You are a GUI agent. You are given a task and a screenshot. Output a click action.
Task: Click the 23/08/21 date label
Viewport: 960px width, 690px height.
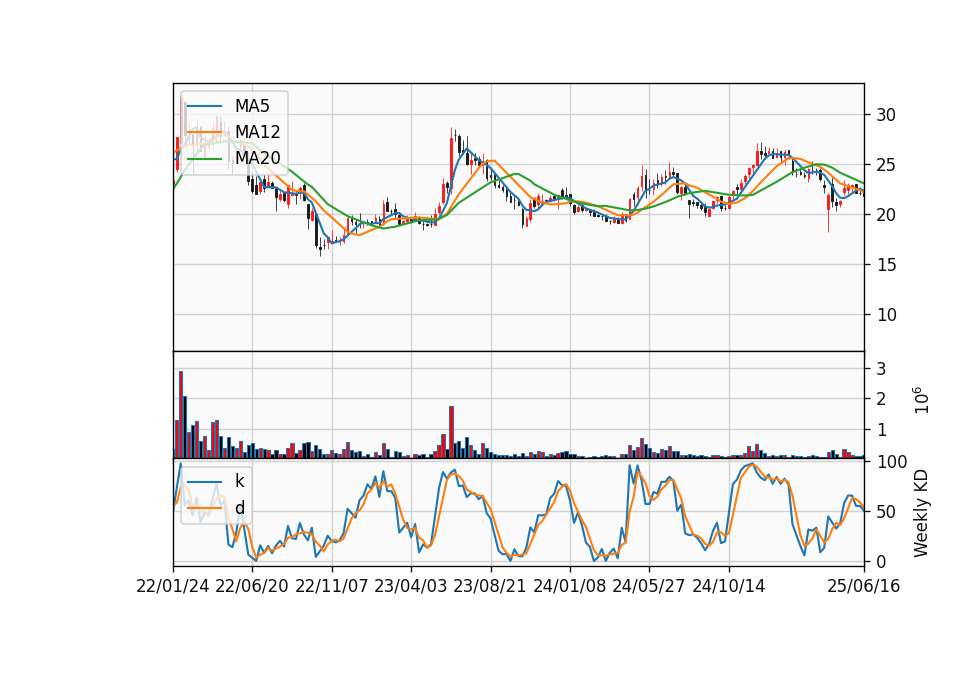(x=490, y=586)
